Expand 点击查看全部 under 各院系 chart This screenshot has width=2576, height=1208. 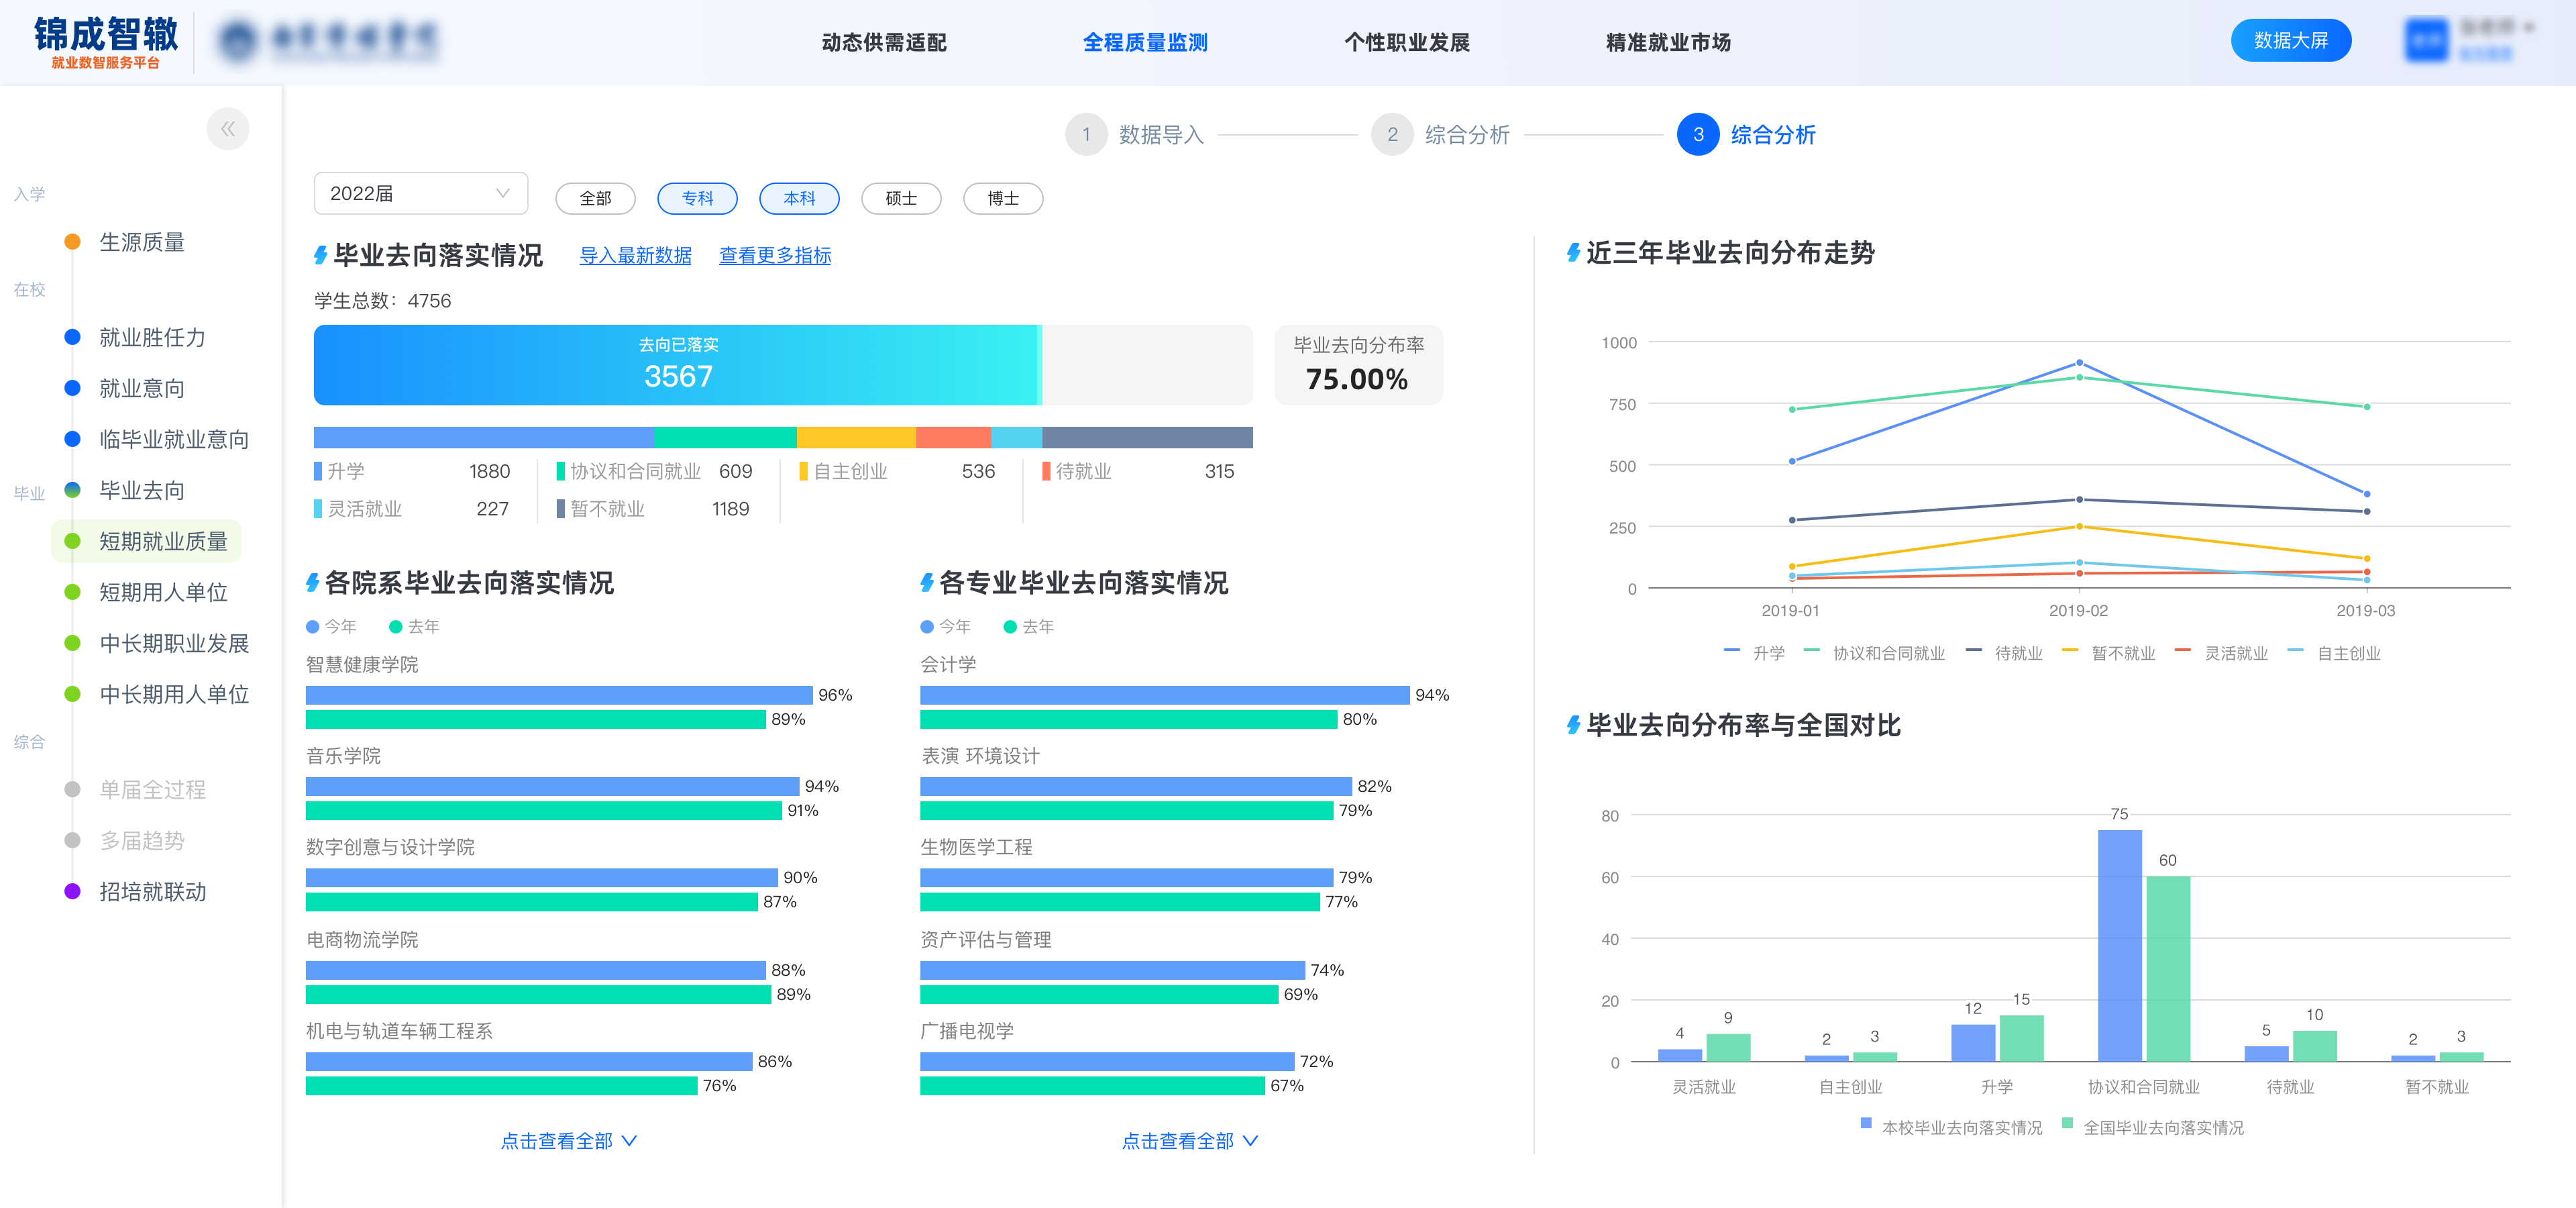pos(568,1141)
